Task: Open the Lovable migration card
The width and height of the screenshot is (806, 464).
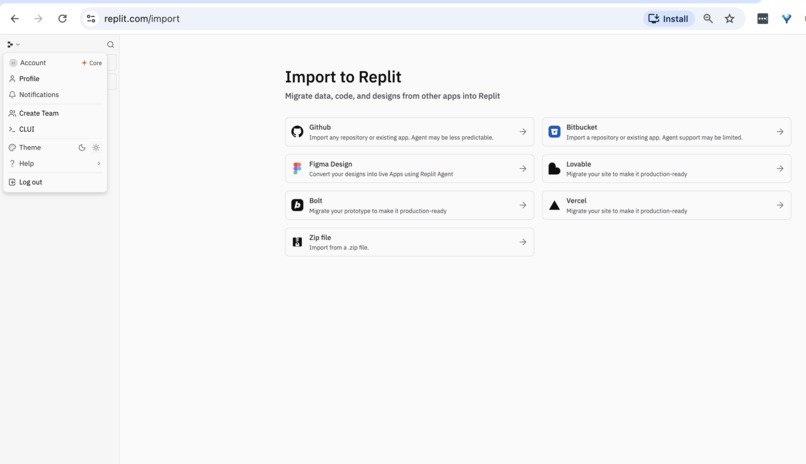Action: pos(667,169)
